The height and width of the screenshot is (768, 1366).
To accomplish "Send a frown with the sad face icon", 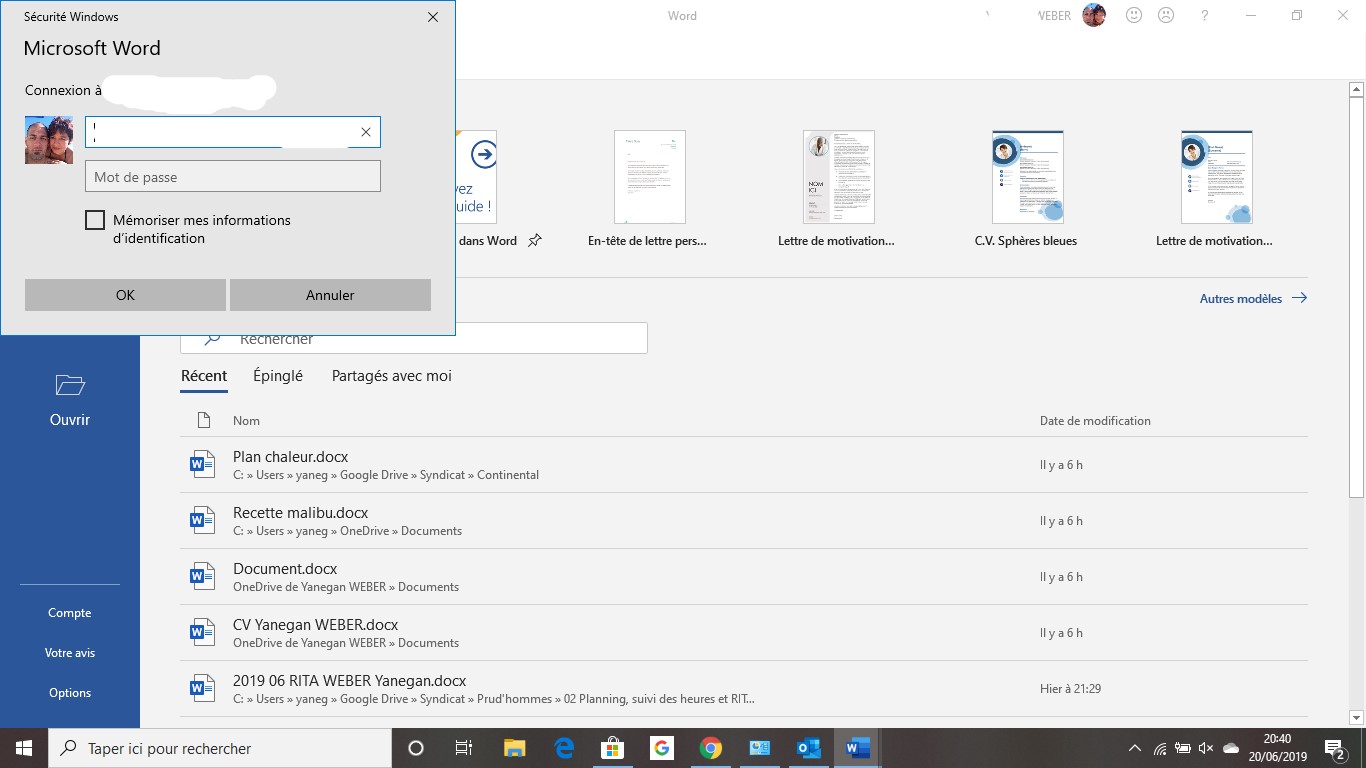I will (1166, 15).
